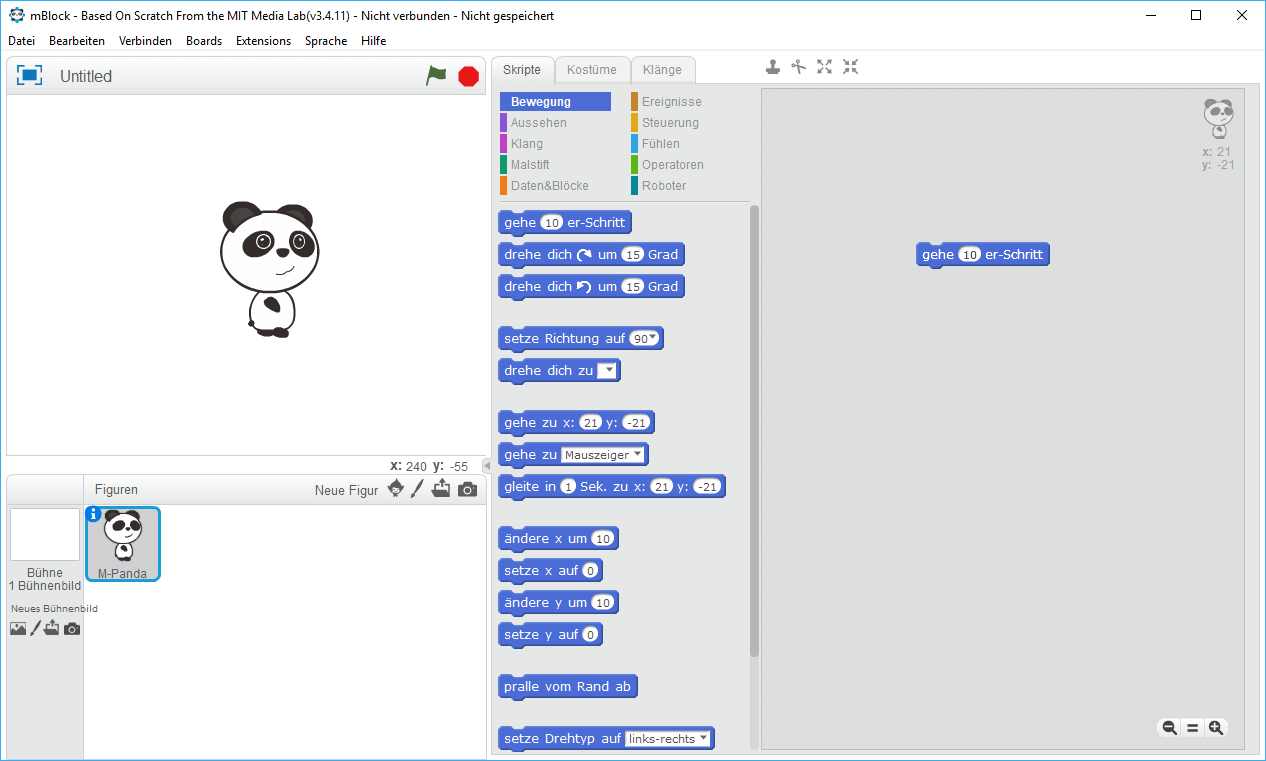Image resolution: width=1266 pixels, height=761 pixels.
Task: Click the blocks palette vertical scrollbar
Action: 754,430
